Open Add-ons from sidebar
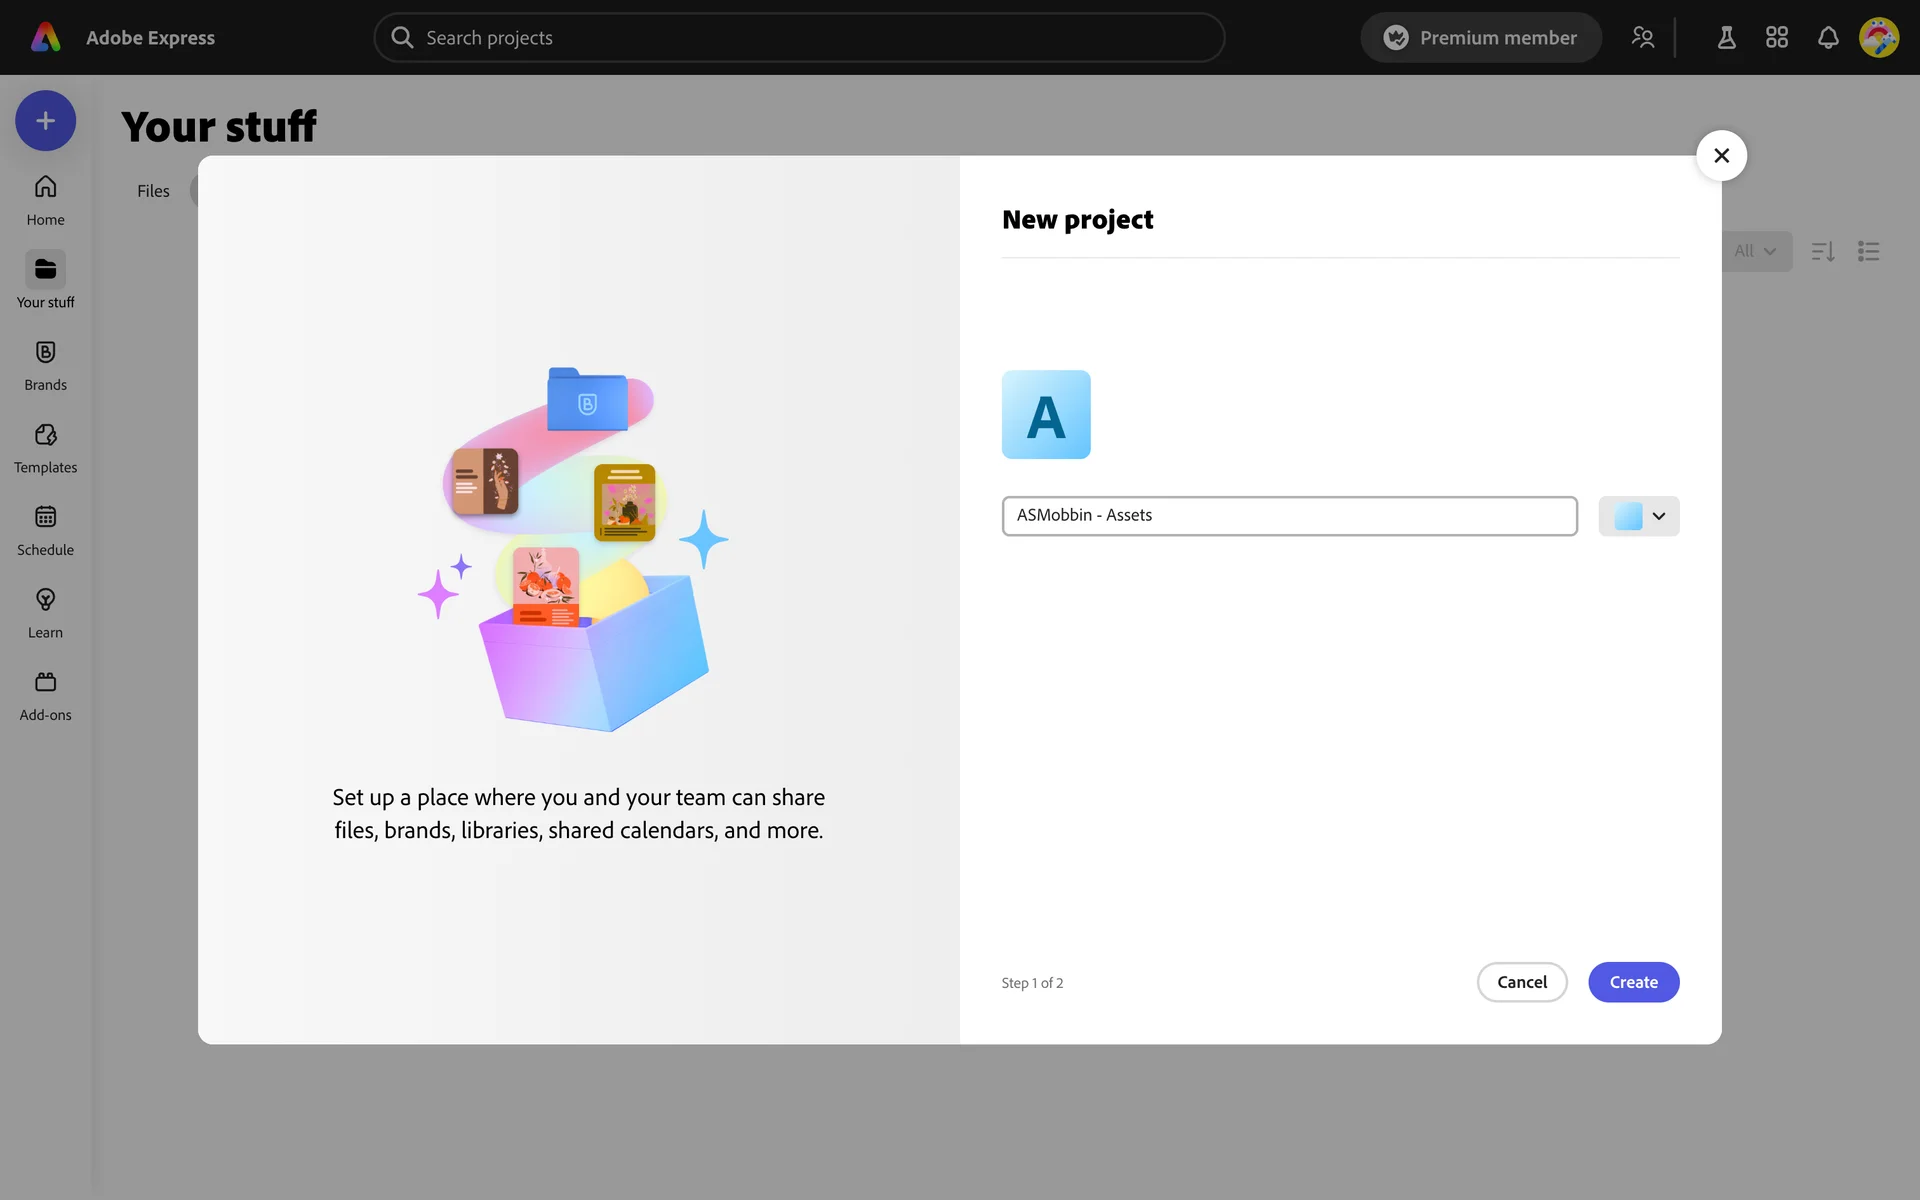The height and width of the screenshot is (1200, 1920). (x=45, y=695)
